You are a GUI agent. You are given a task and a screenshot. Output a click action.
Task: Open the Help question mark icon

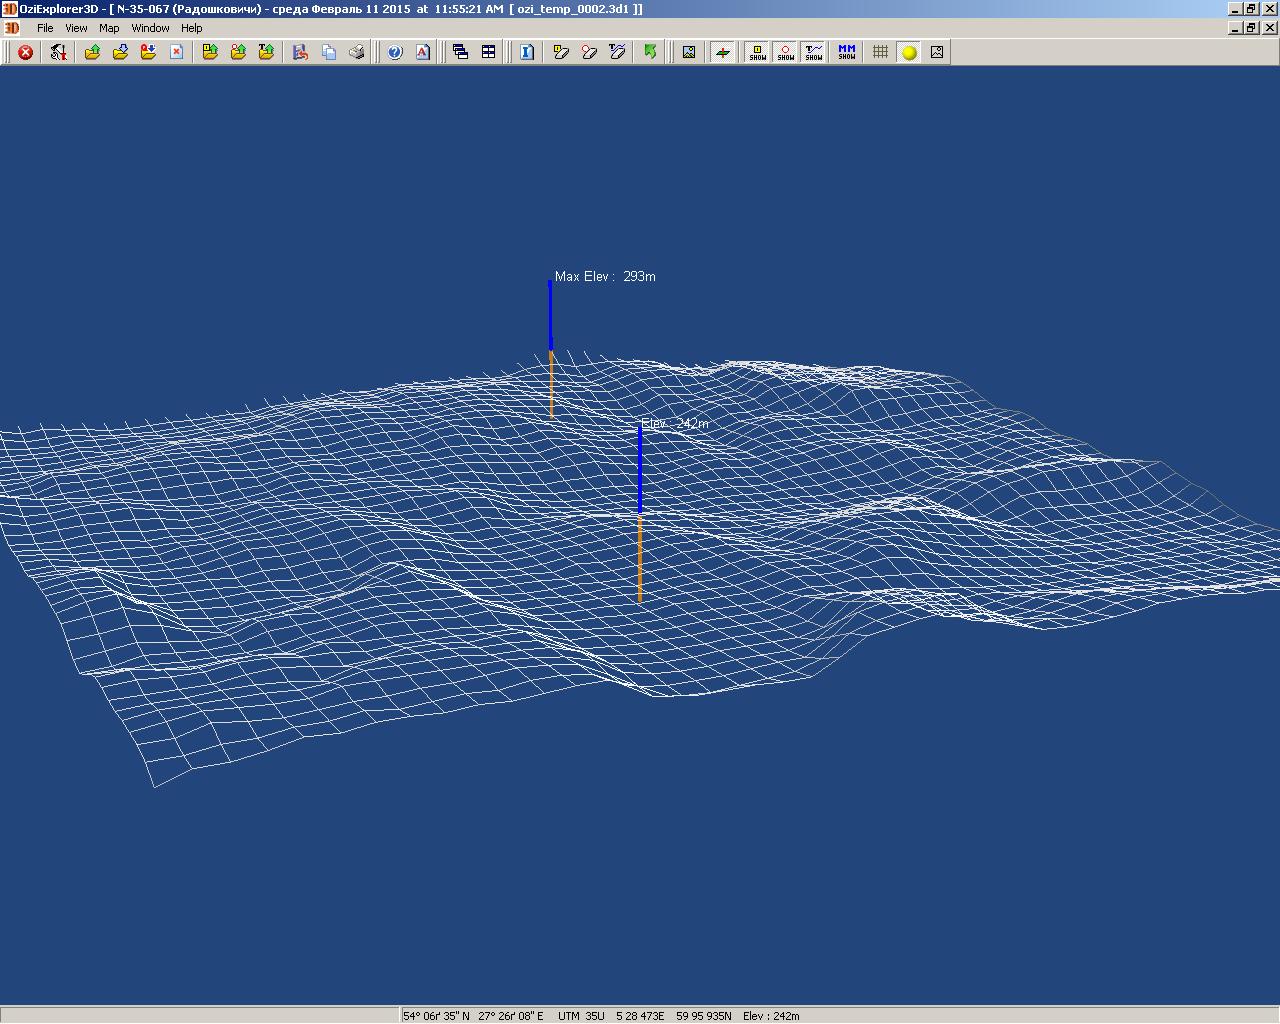395,52
